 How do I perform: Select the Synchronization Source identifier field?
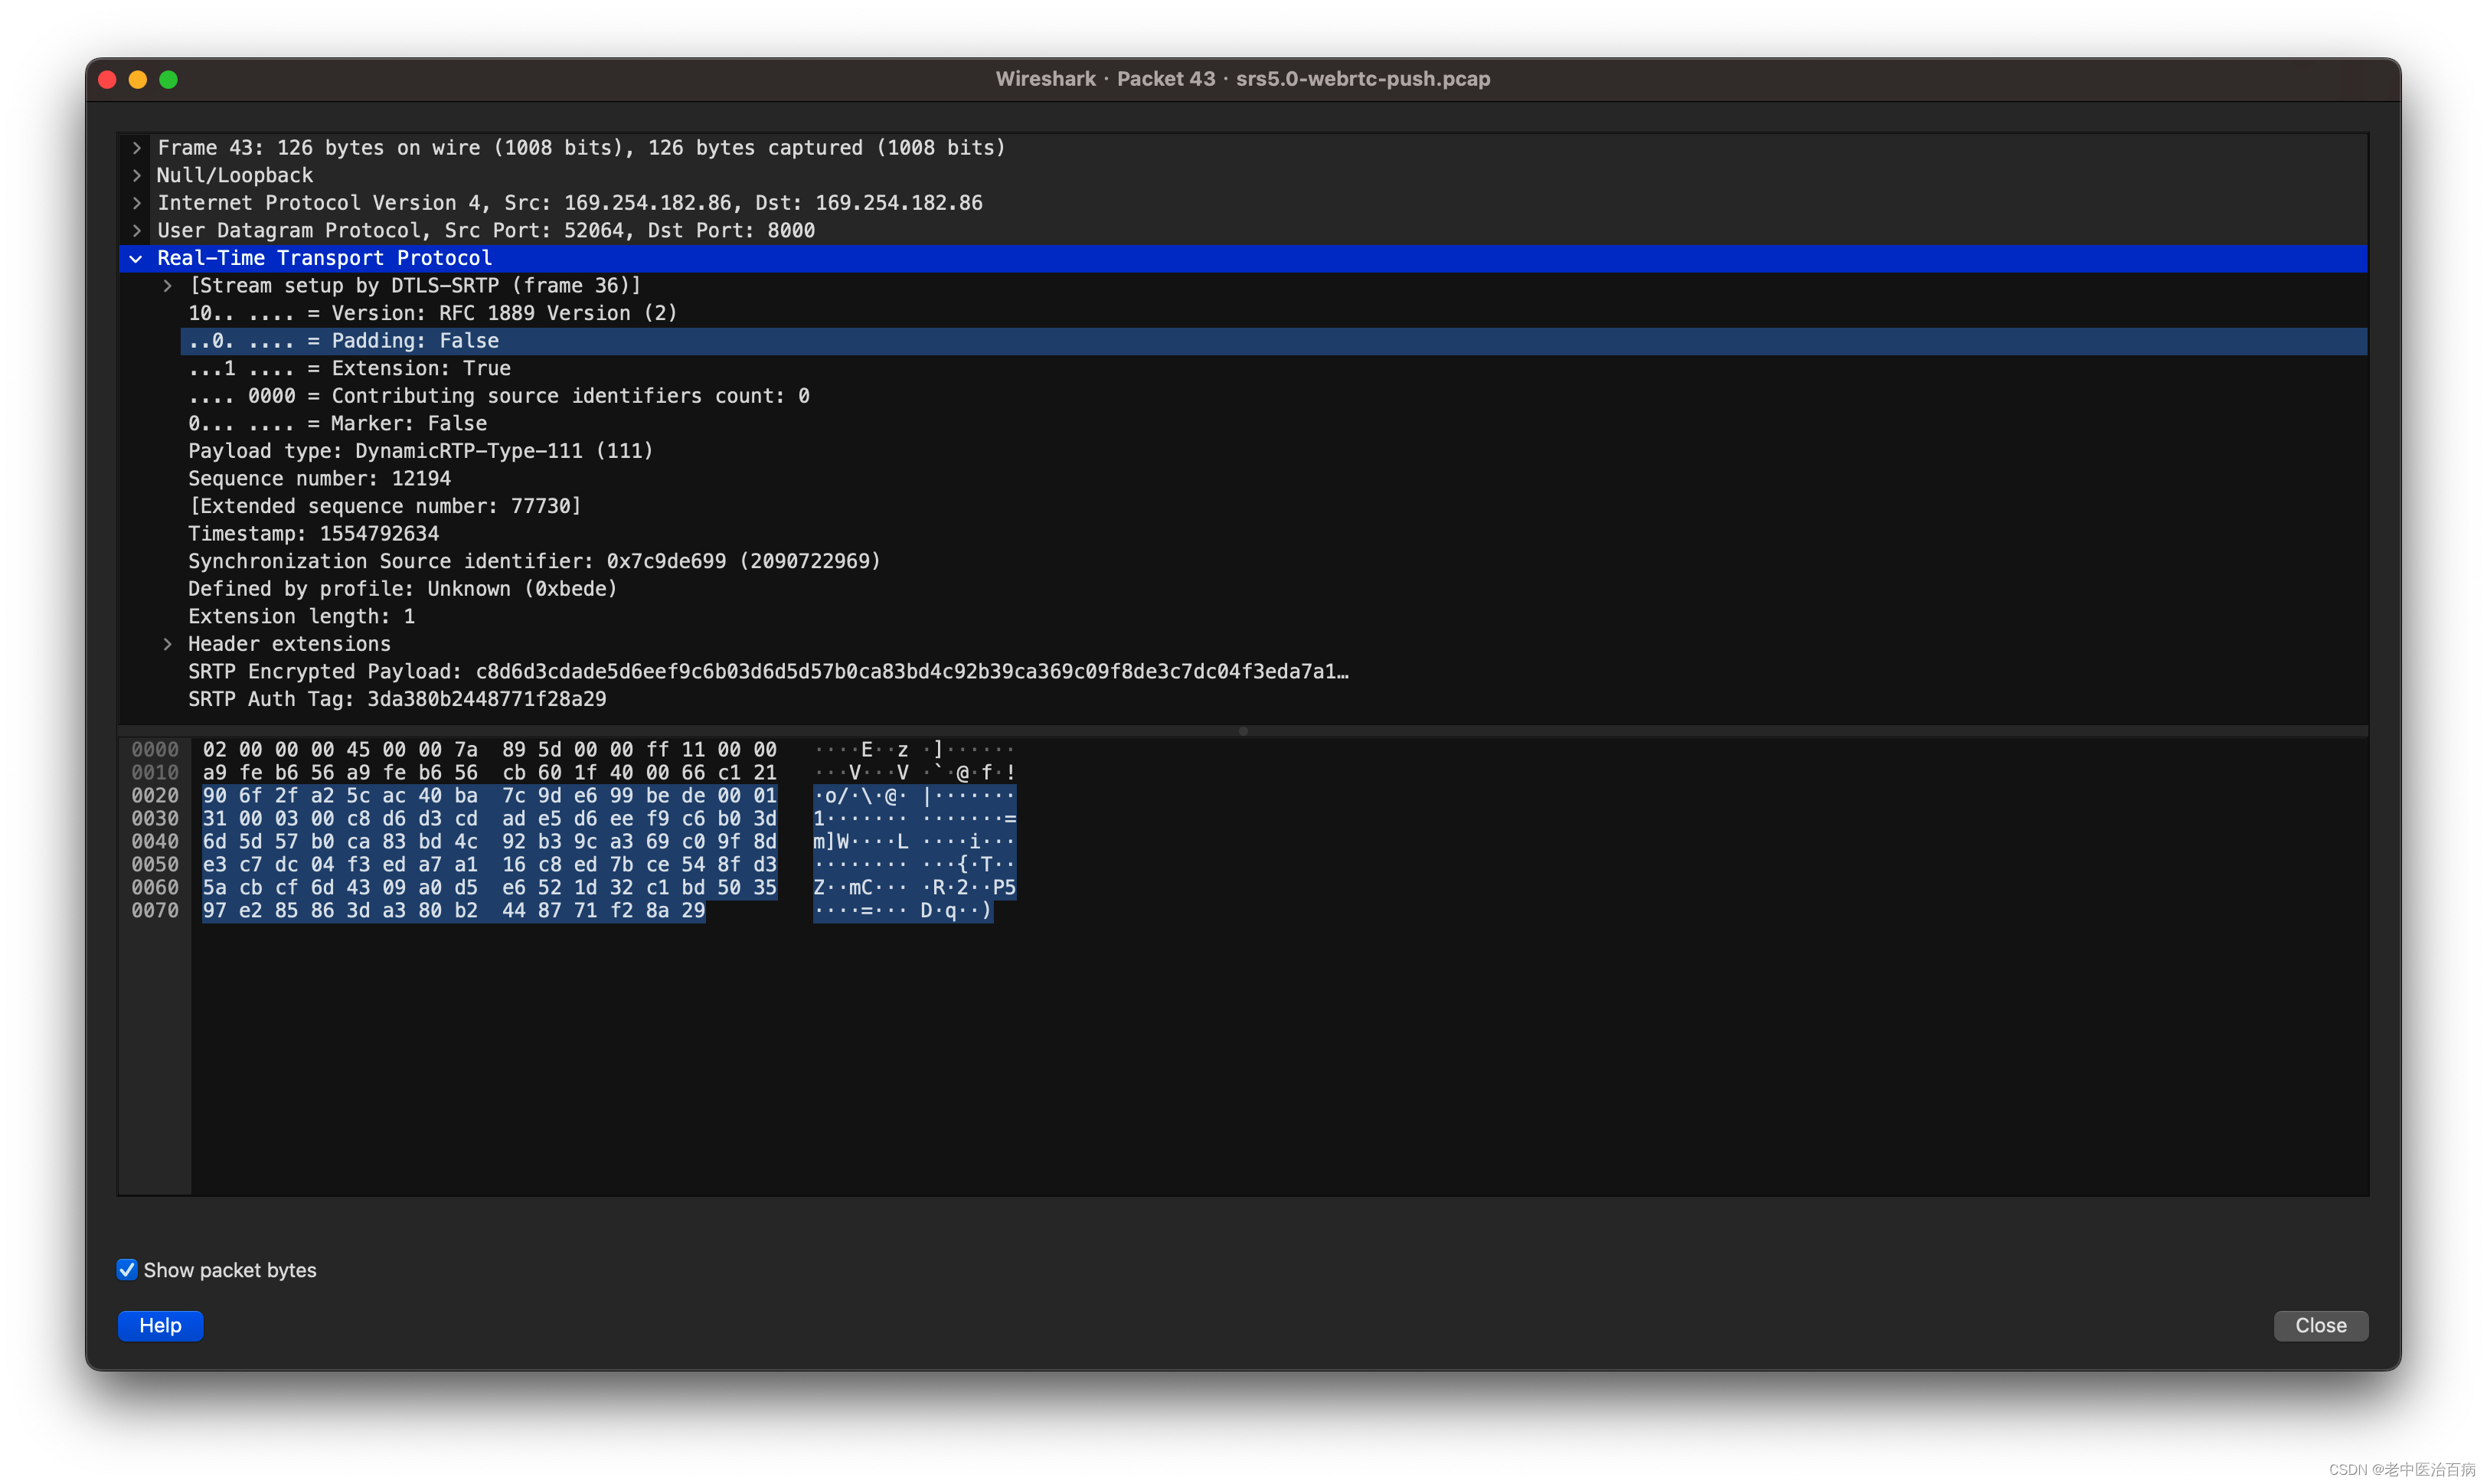[x=533, y=561]
